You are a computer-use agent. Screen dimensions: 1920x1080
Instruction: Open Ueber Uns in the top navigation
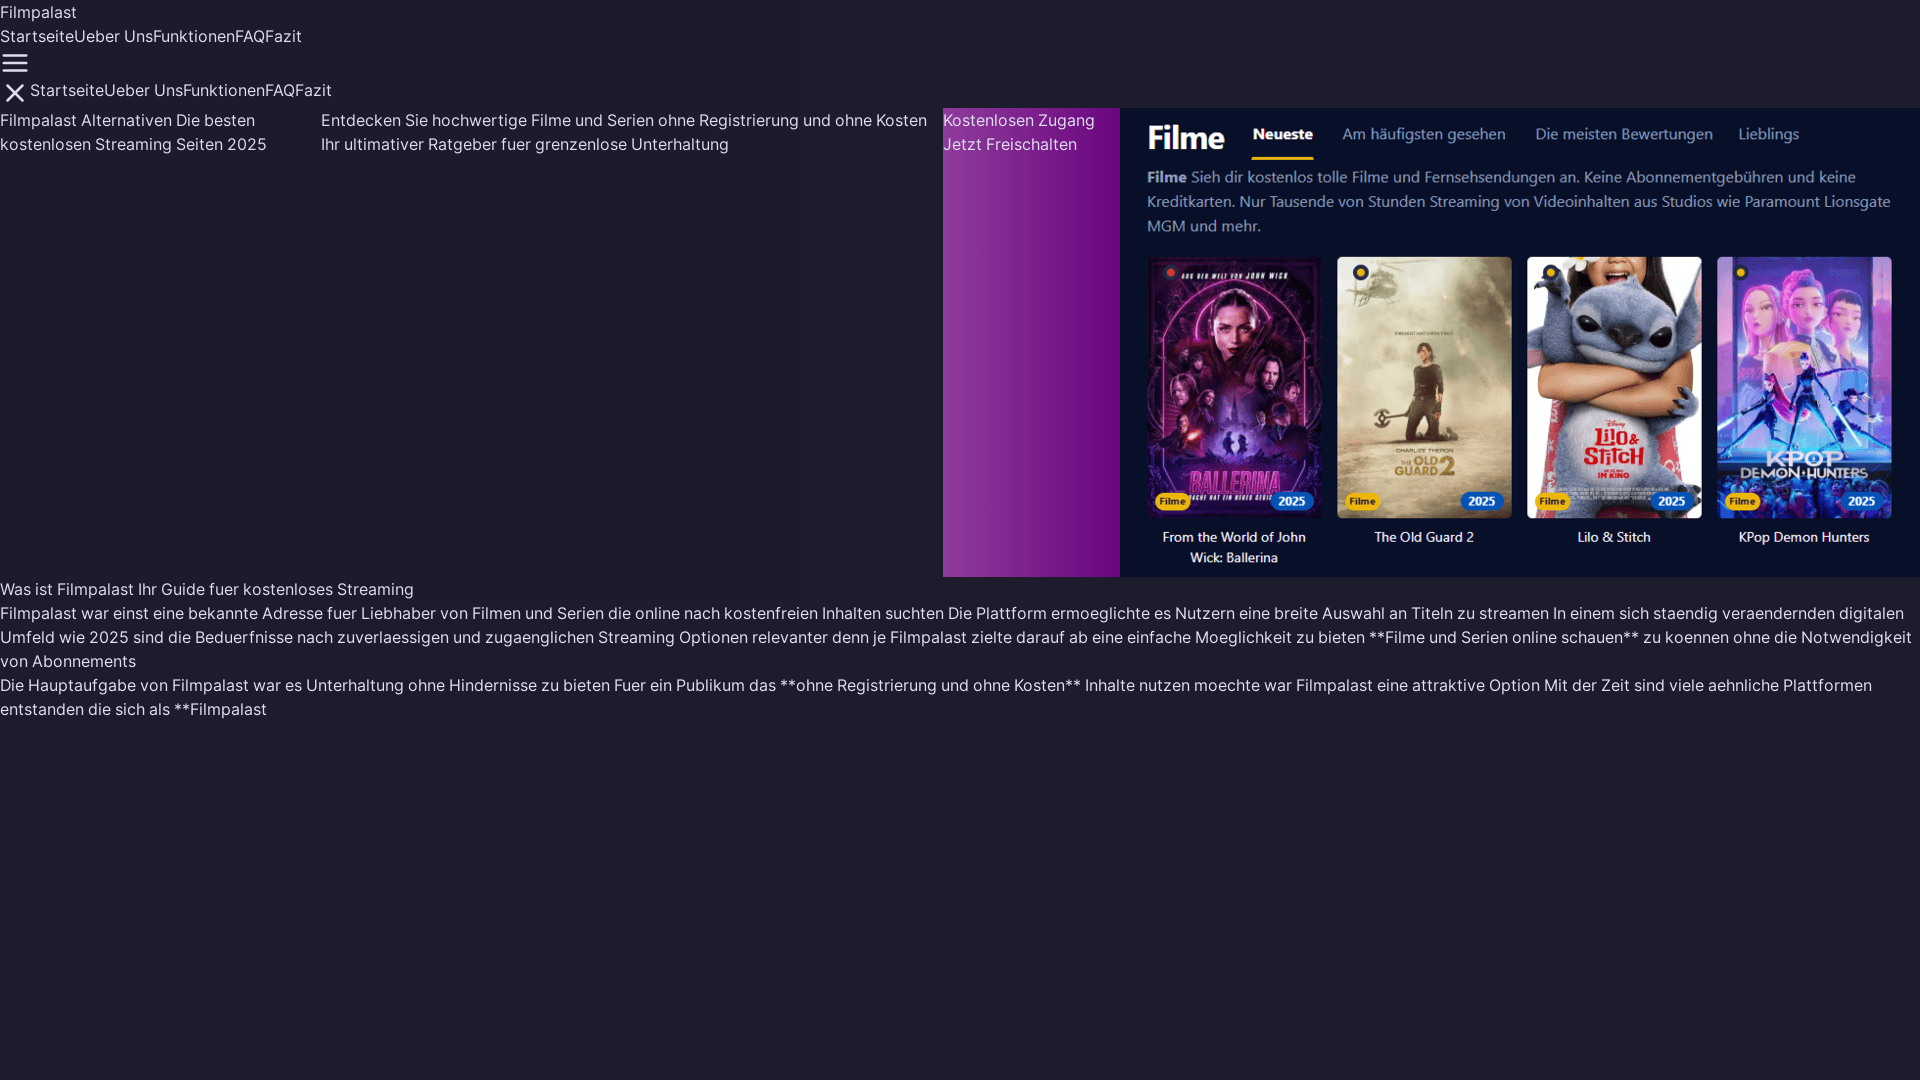[x=113, y=36]
